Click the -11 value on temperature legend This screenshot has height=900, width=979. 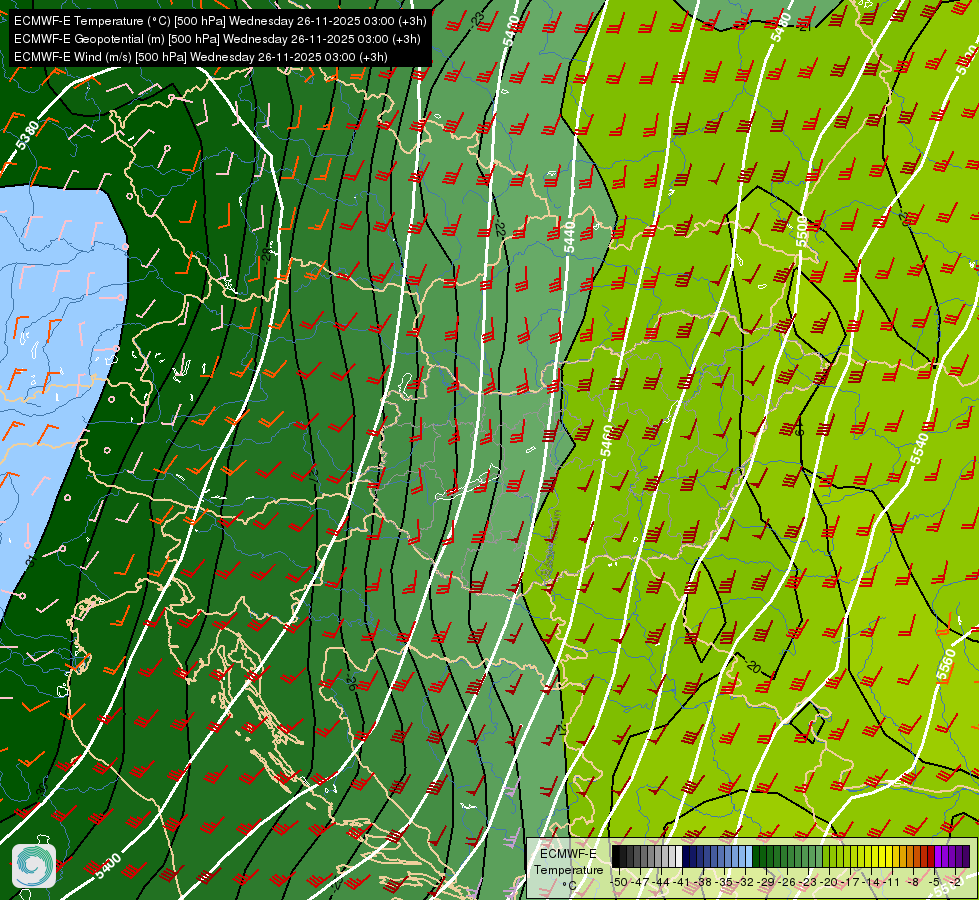[x=891, y=882]
